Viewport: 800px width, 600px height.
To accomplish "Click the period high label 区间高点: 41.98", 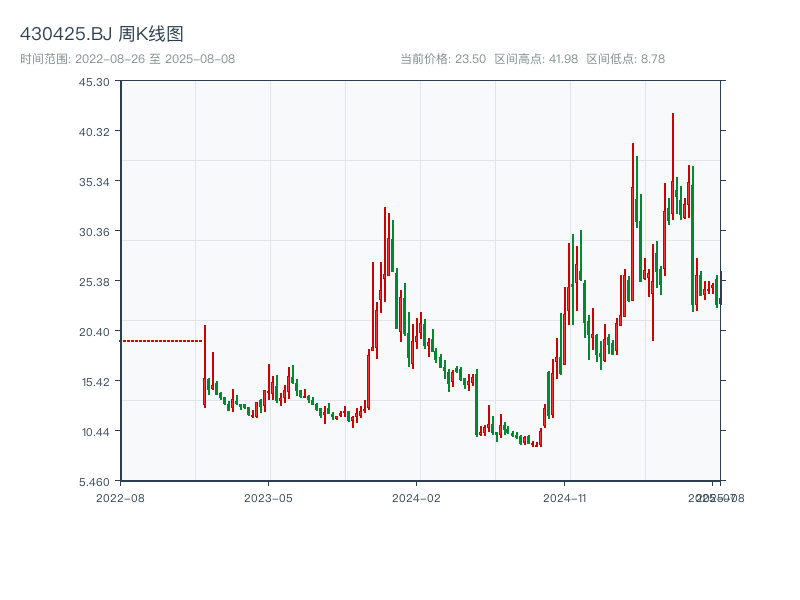I will [536, 59].
